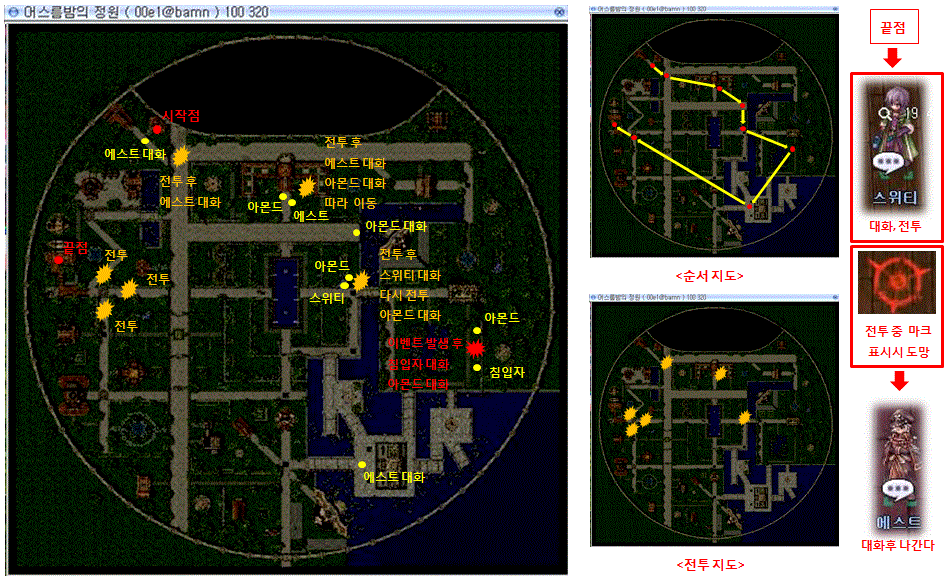Viewport: 950px width, 581px height.
Task: Click the red end point marker (끝점) on main map
Action: (59, 259)
